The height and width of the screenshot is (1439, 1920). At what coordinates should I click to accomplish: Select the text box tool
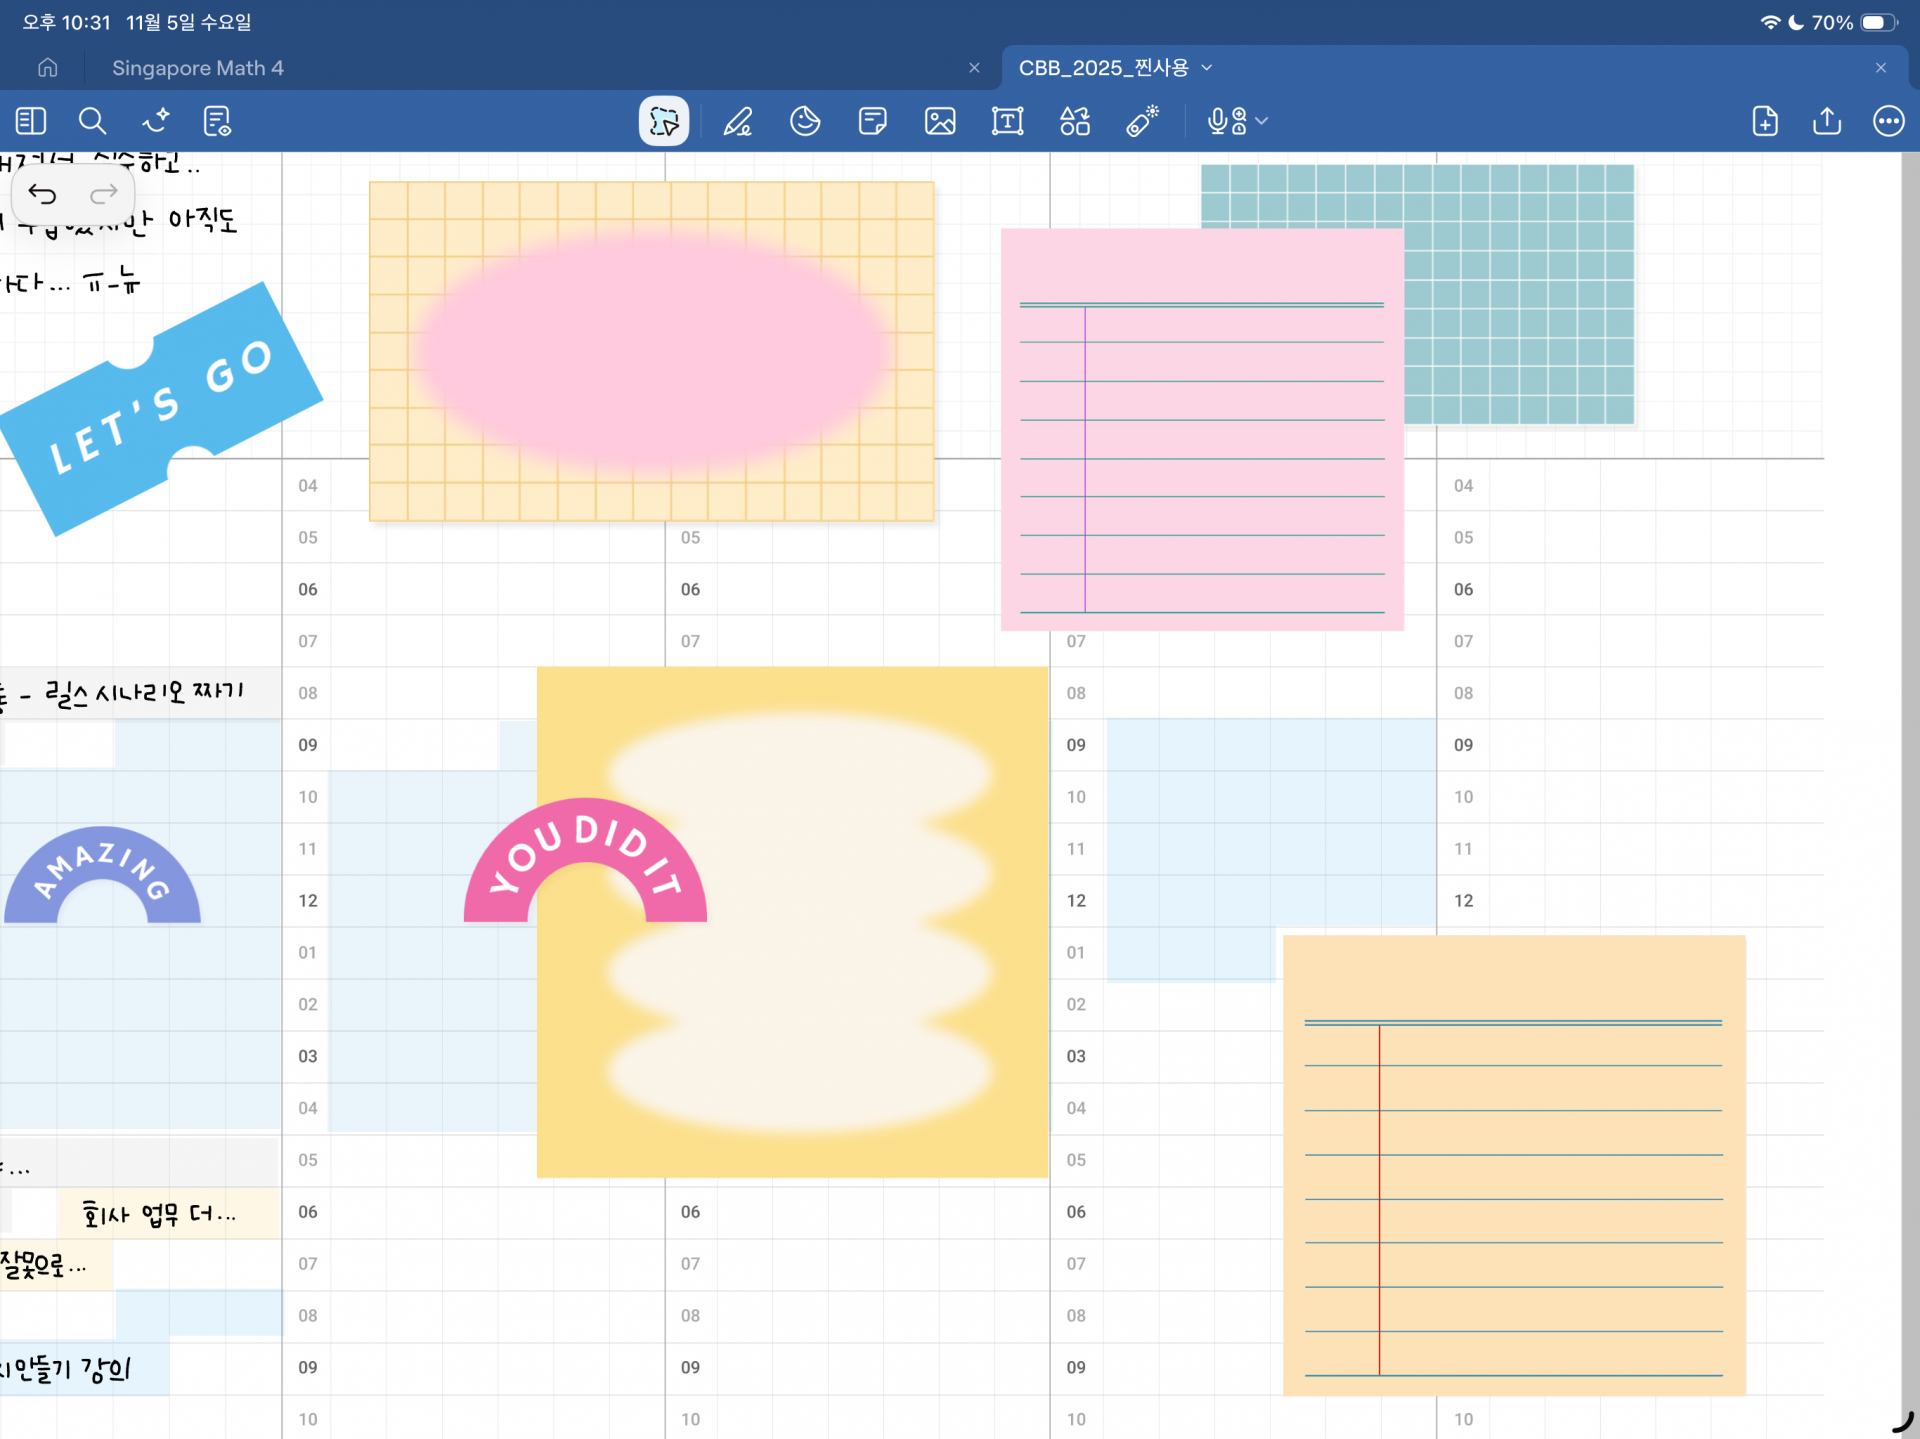pos(1007,121)
